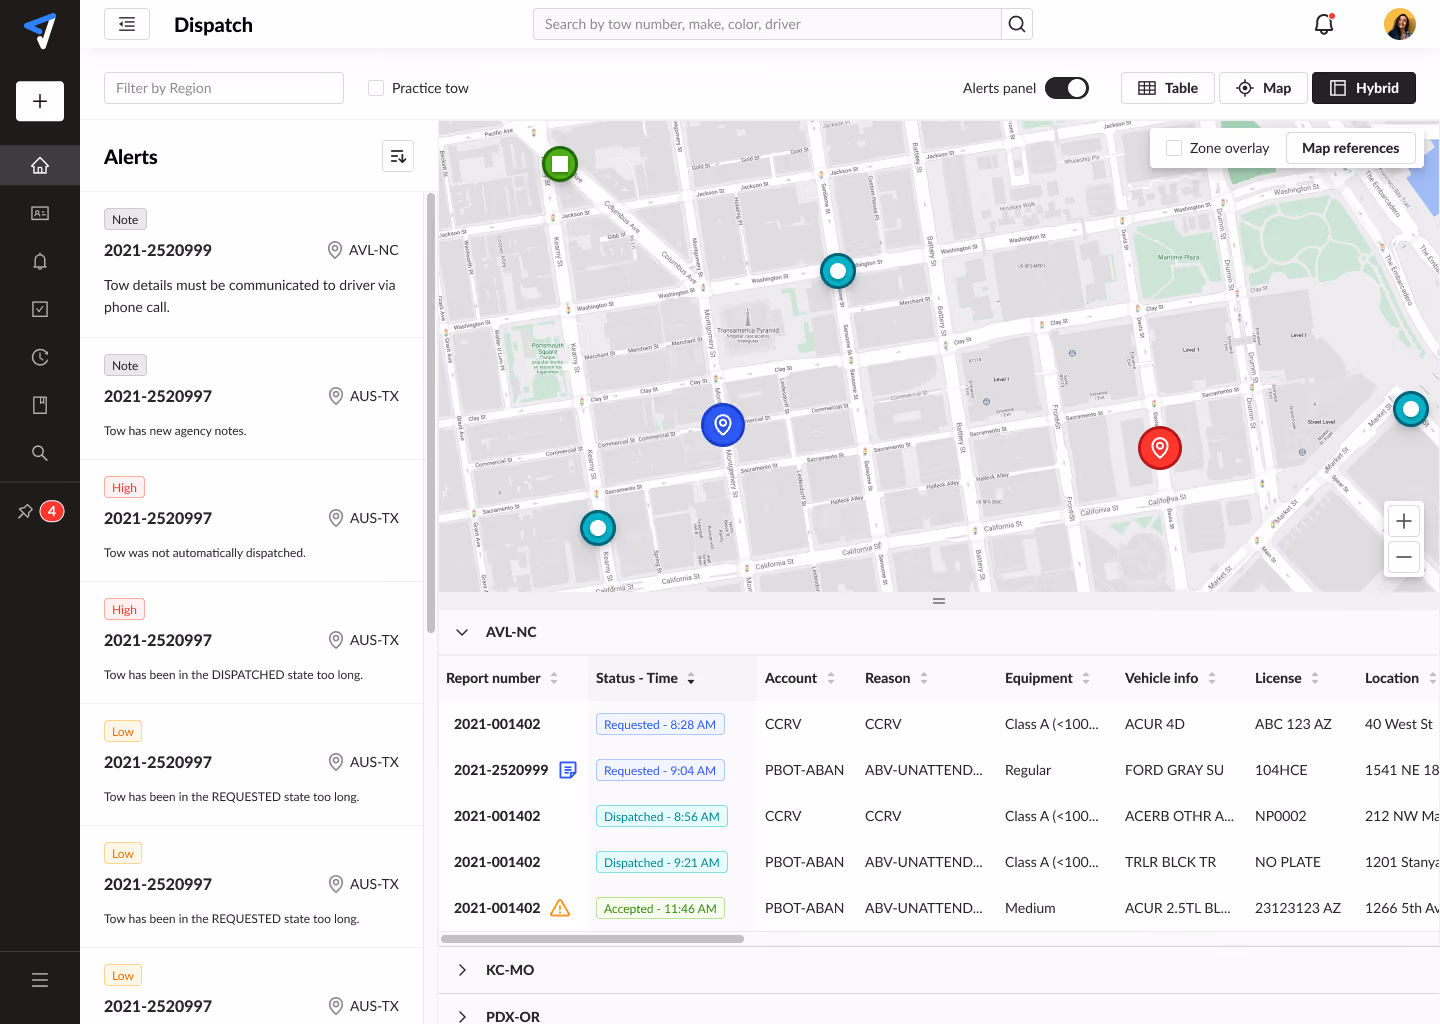This screenshot has height=1024, width=1440.
Task: Click the Filter by Region field
Action: pyautogui.click(x=224, y=88)
